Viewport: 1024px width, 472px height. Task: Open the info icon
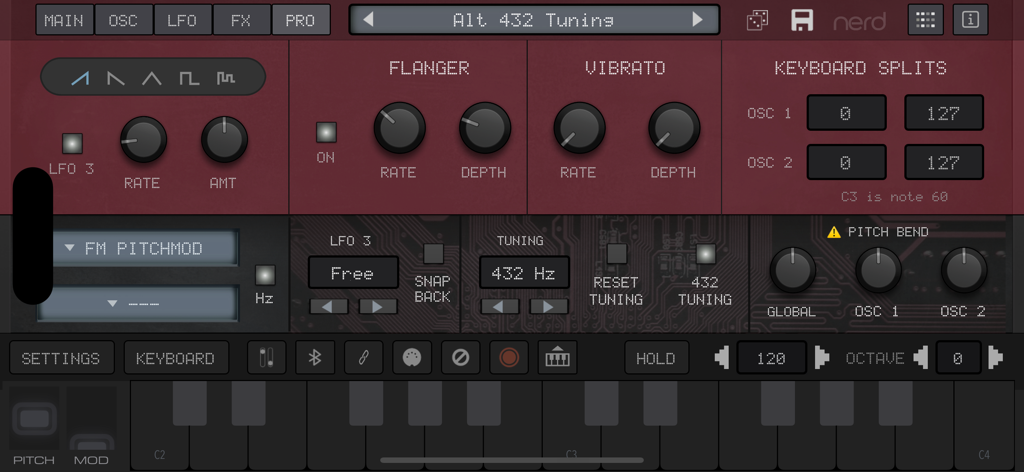[x=970, y=20]
